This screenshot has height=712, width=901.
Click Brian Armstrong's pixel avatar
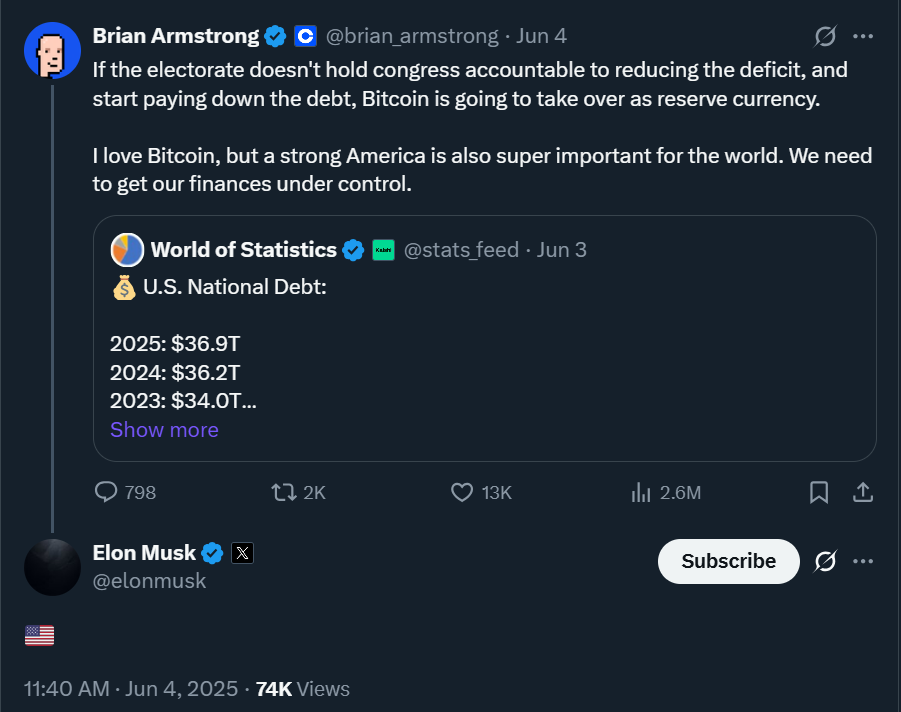pyautogui.click(x=52, y=50)
